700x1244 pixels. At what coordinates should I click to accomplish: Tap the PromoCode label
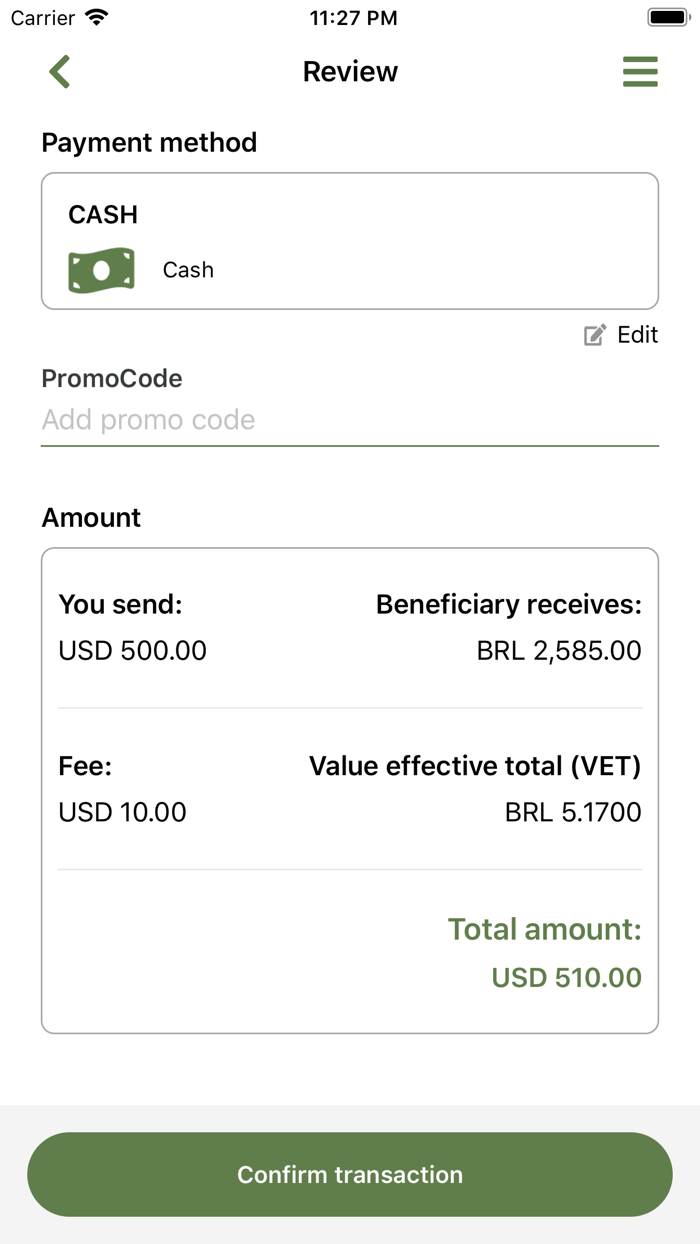[112, 379]
